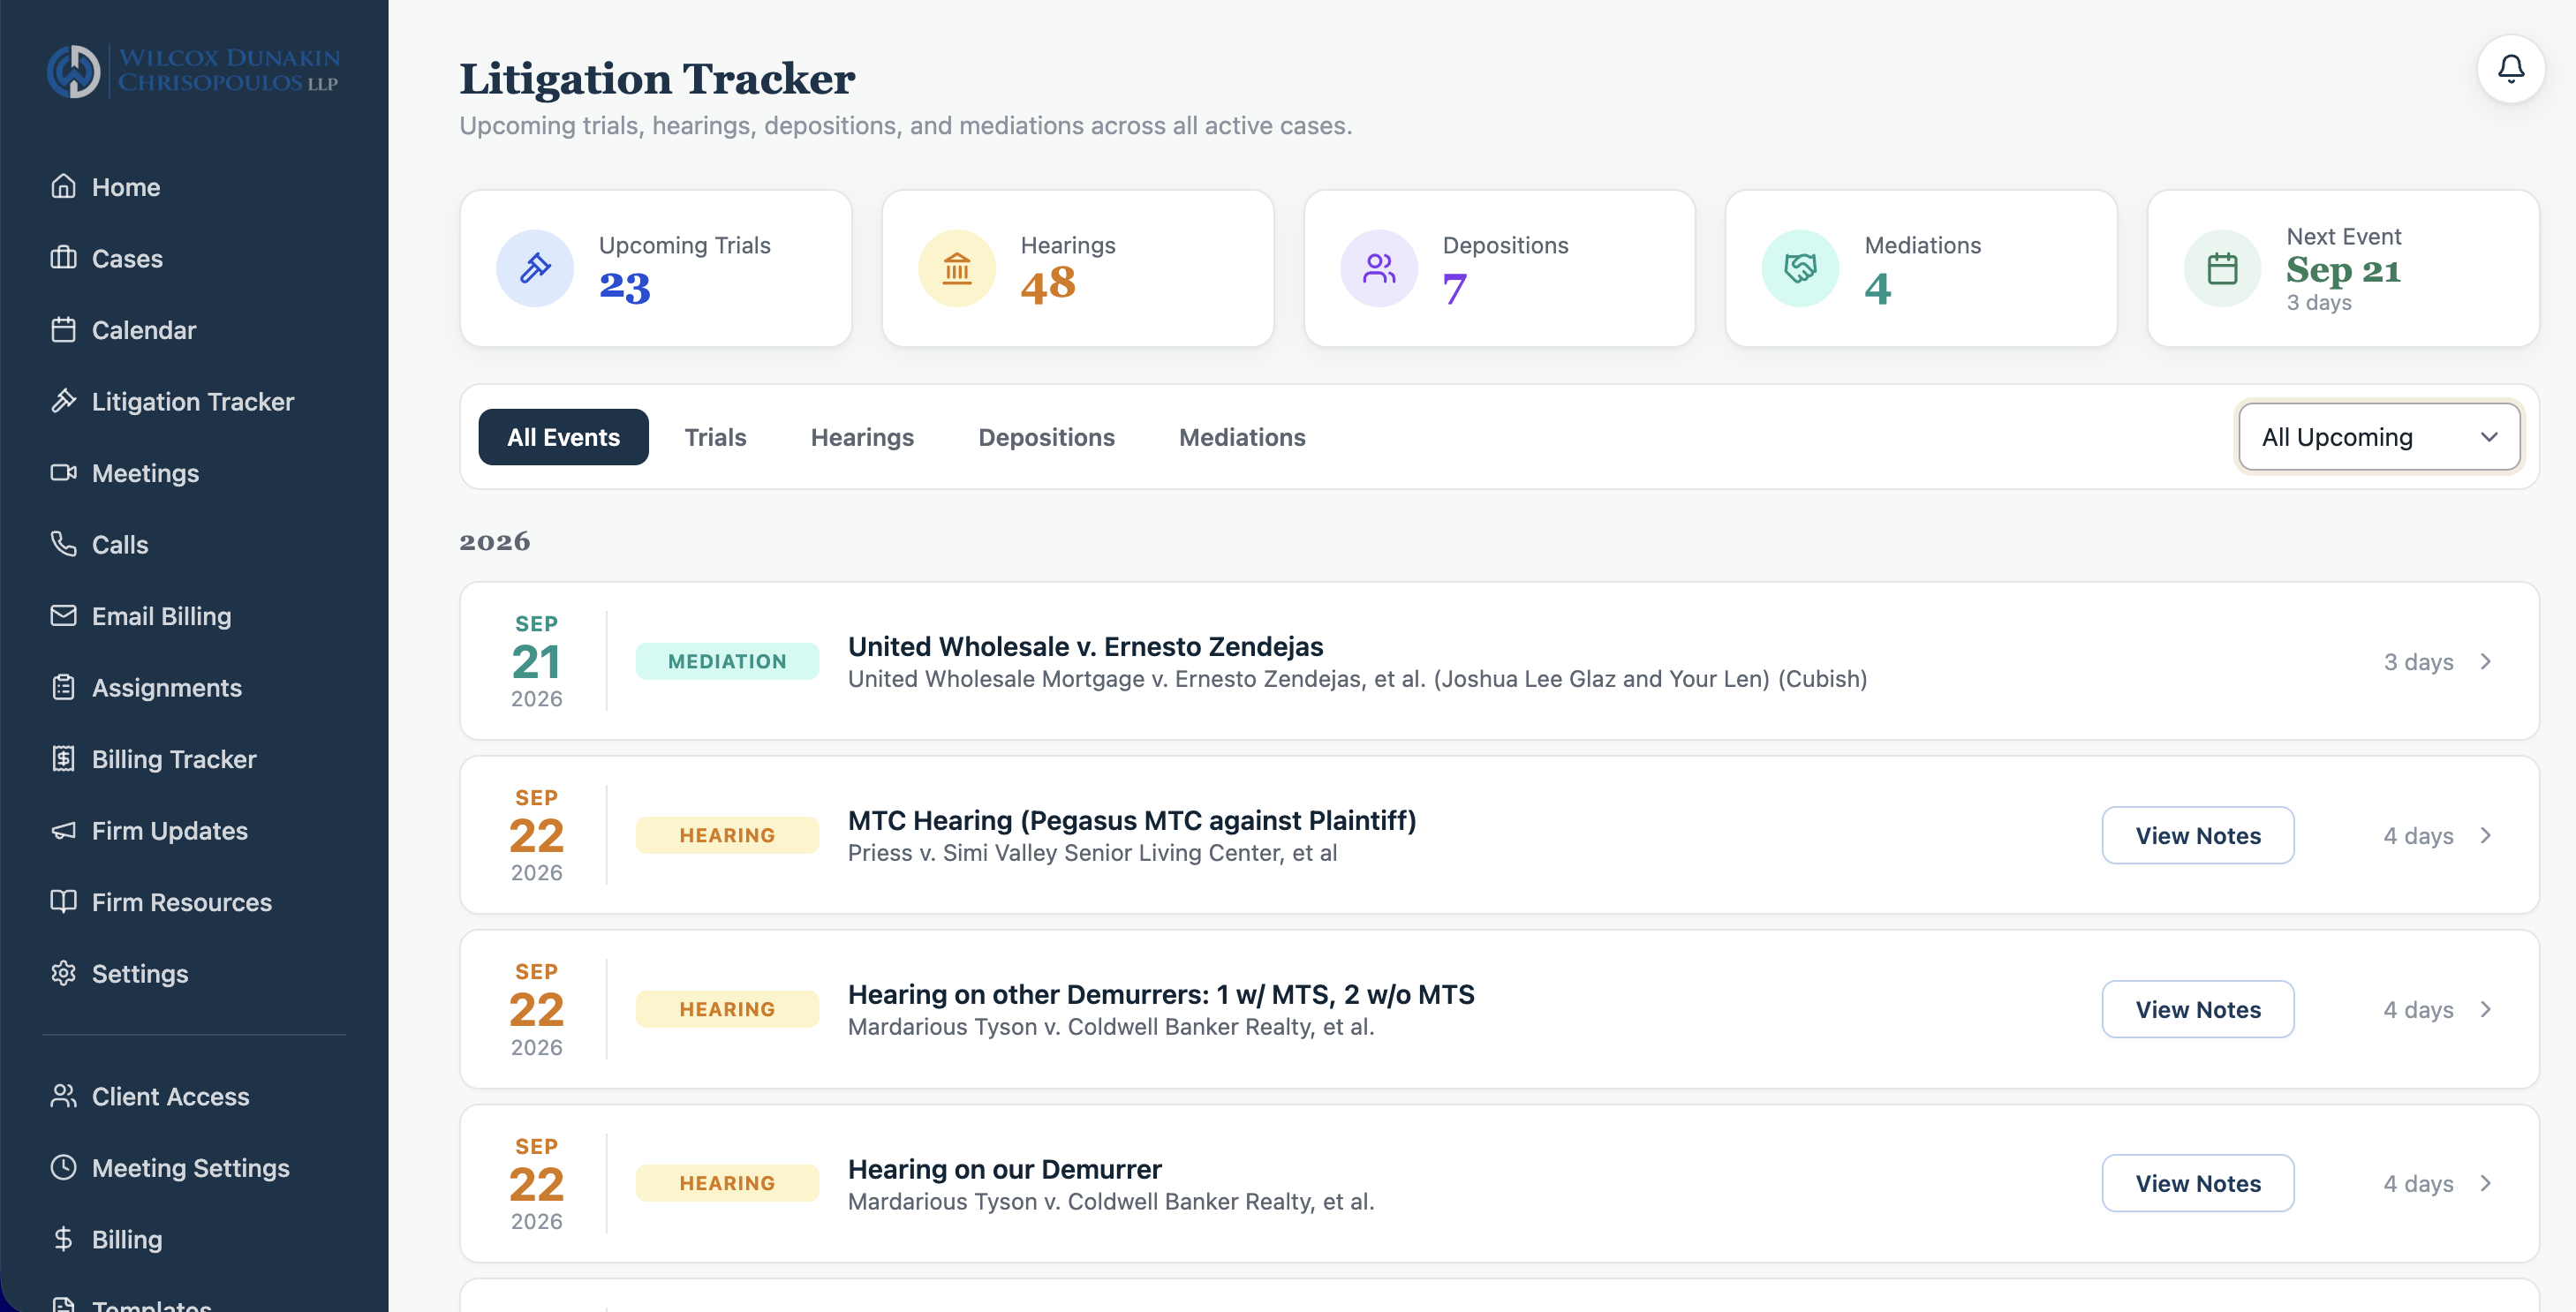Screen dimensions: 2576x1312
Task: Click the Litigation Tracker gavel sidebar icon
Action: tap(63, 401)
